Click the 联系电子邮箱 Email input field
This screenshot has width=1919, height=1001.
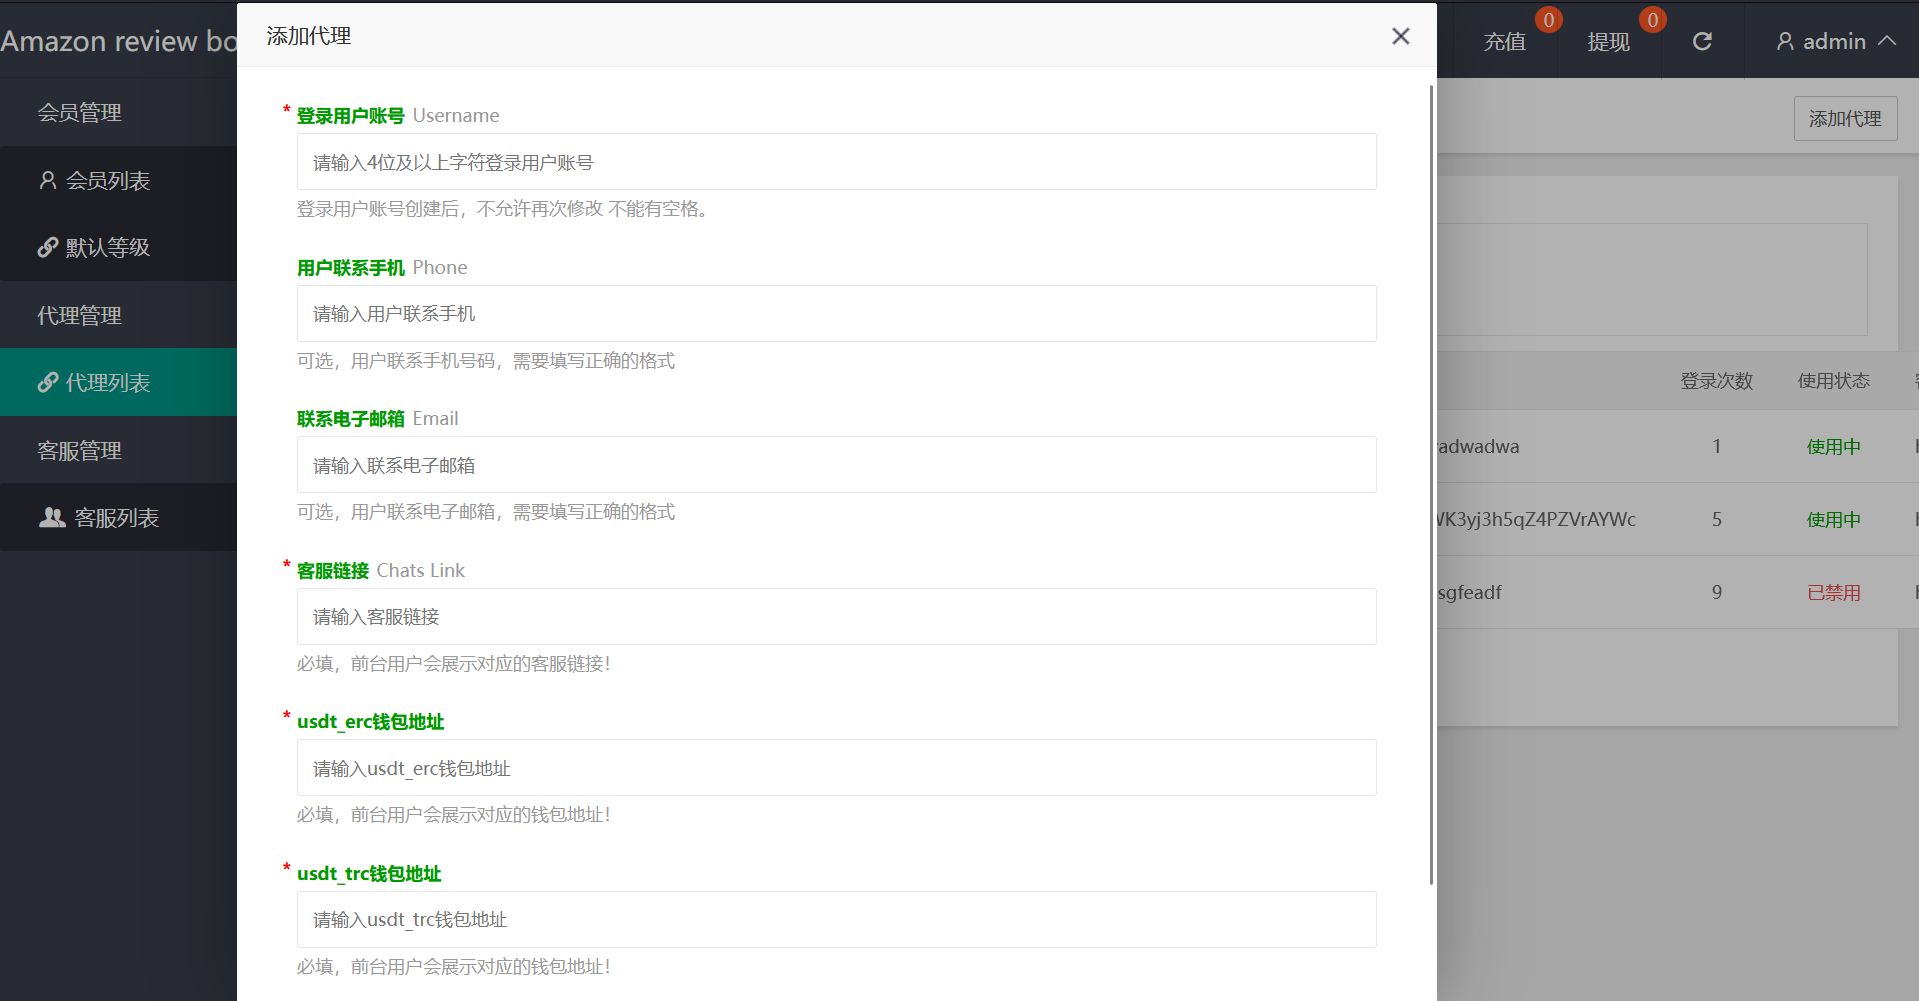coord(836,465)
